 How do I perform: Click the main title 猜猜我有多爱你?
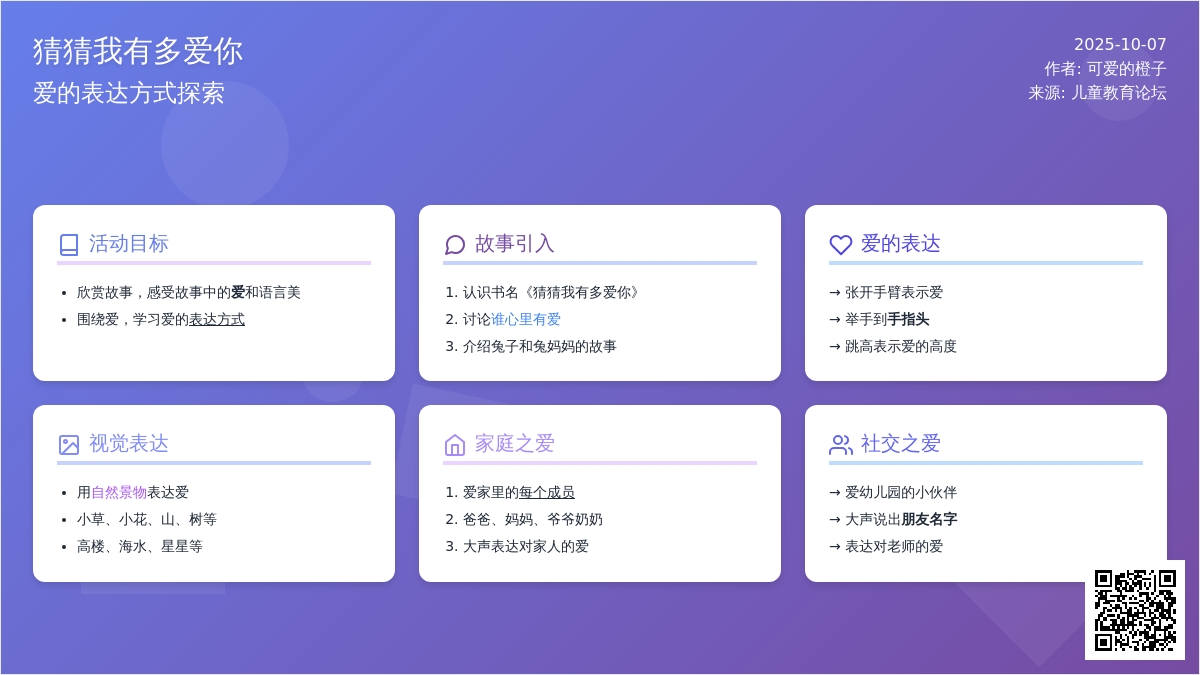[x=138, y=51]
